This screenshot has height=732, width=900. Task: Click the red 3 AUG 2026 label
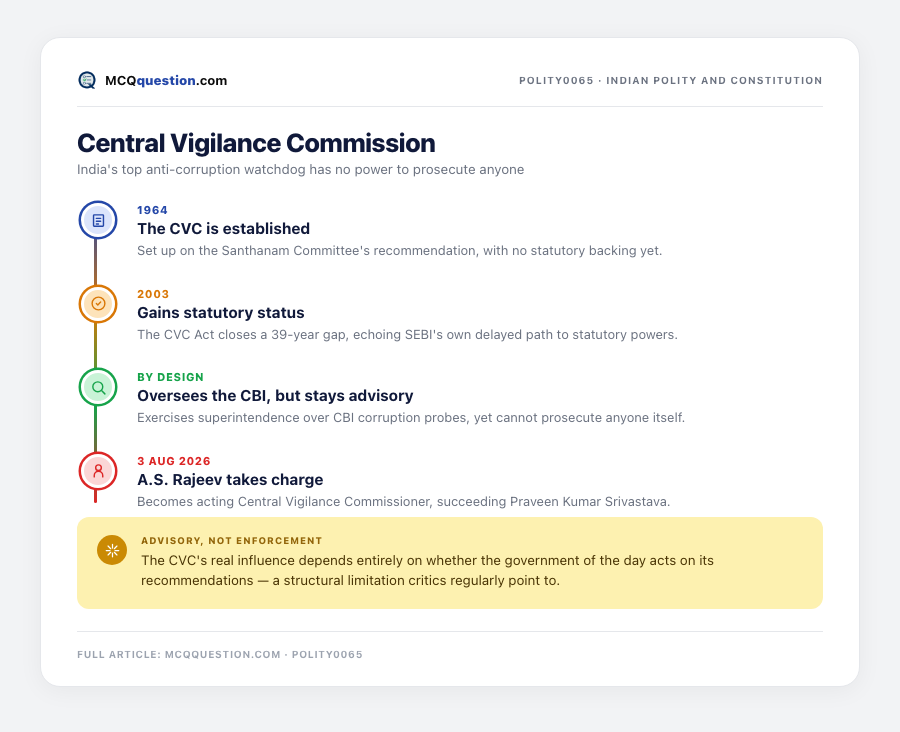click(x=174, y=461)
